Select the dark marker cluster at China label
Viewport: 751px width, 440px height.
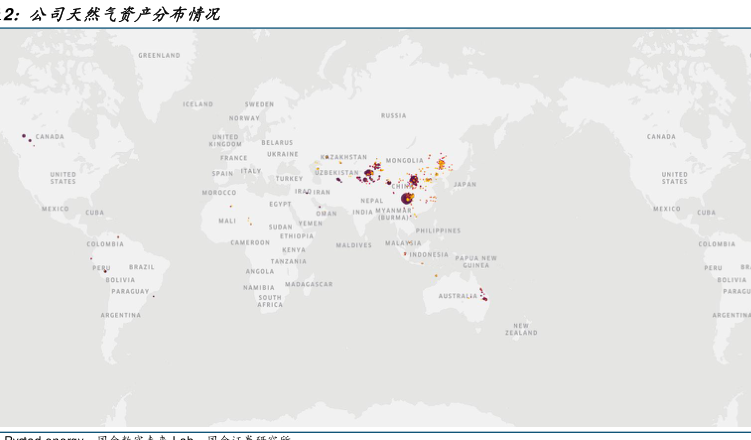pos(413,181)
